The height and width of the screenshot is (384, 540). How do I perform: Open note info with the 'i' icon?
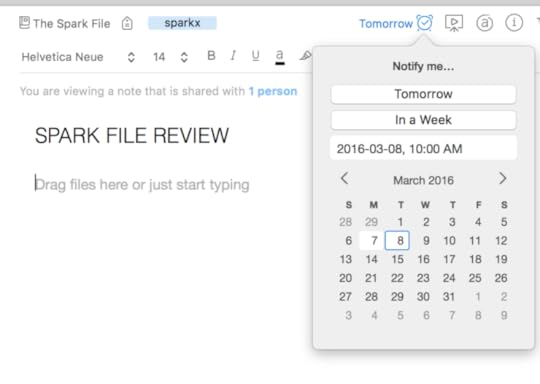point(514,23)
